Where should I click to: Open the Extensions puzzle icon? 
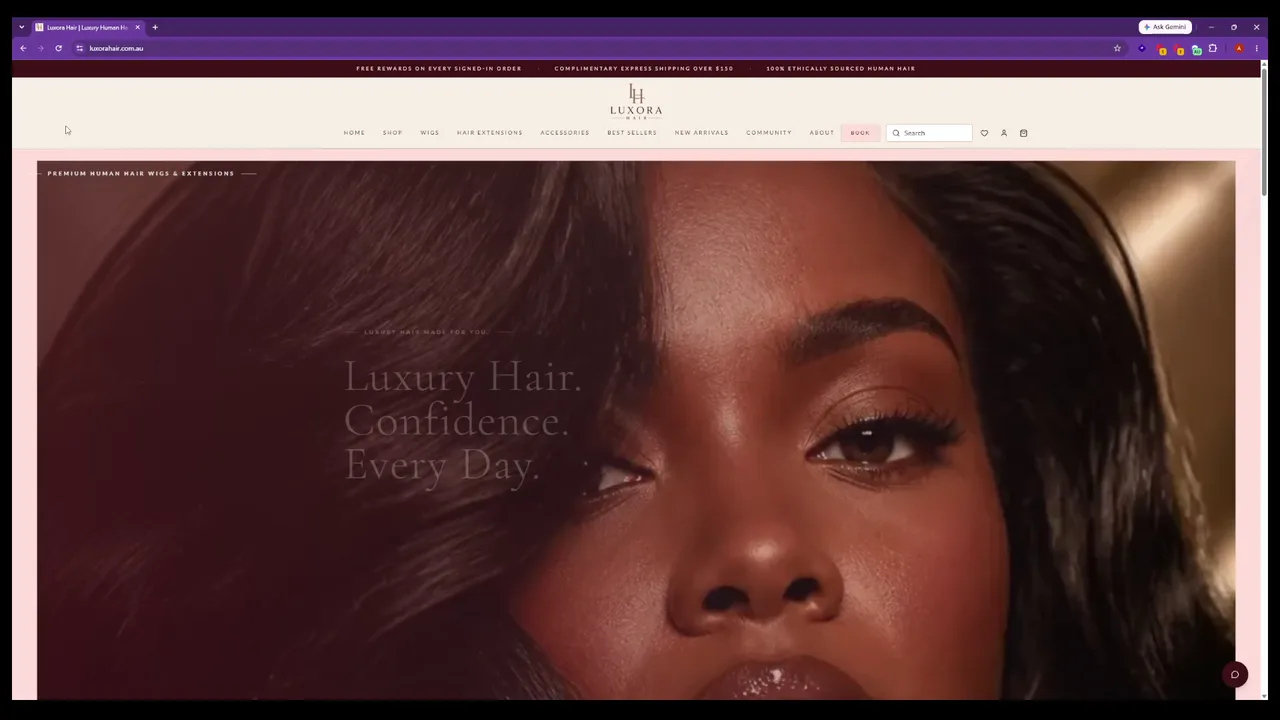pyautogui.click(x=1213, y=48)
